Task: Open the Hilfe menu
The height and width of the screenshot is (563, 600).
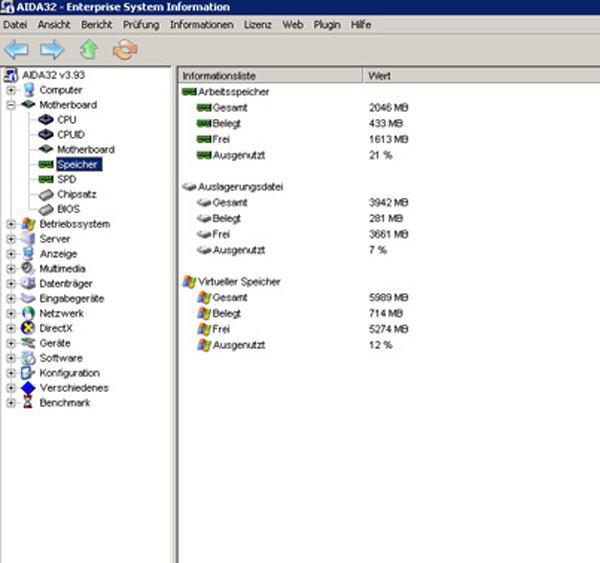Action: [x=361, y=25]
